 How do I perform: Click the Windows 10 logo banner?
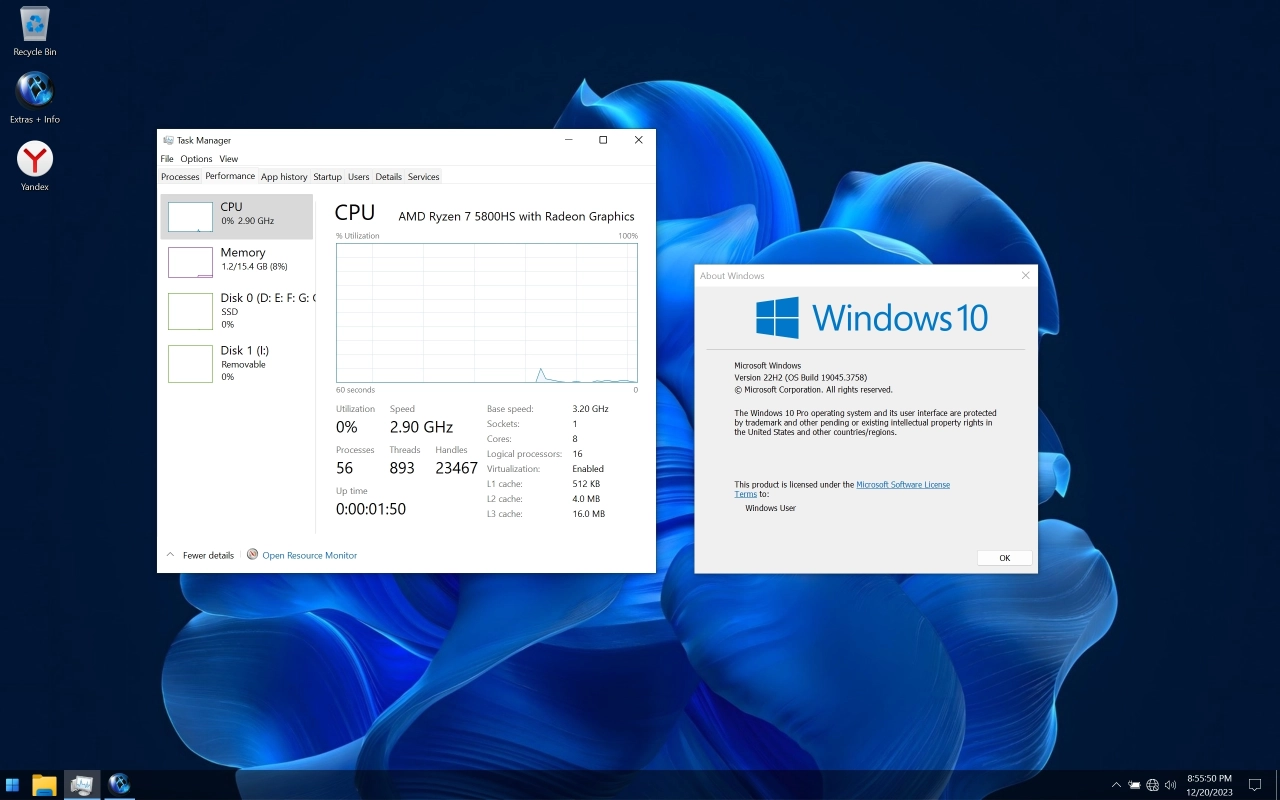tap(871, 318)
